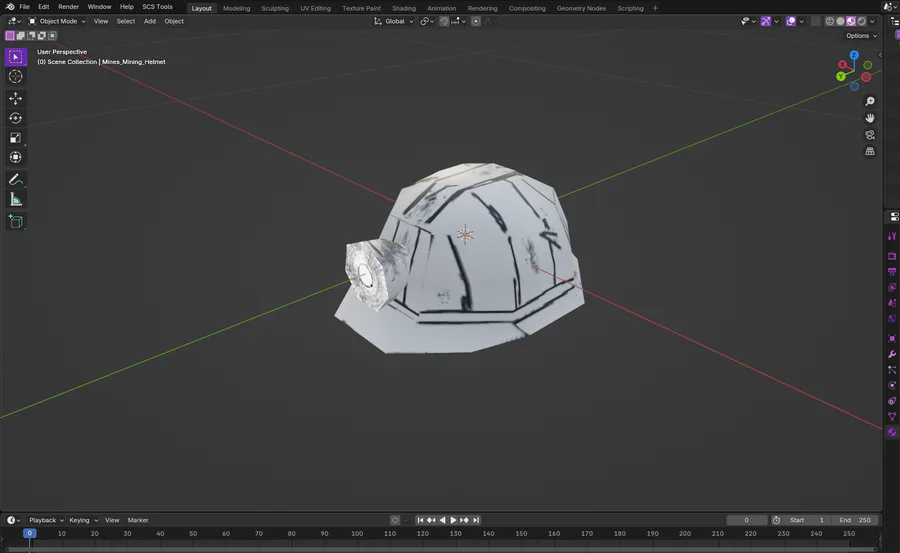Click the zoom viewport magnifier icon

(x=870, y=102)
